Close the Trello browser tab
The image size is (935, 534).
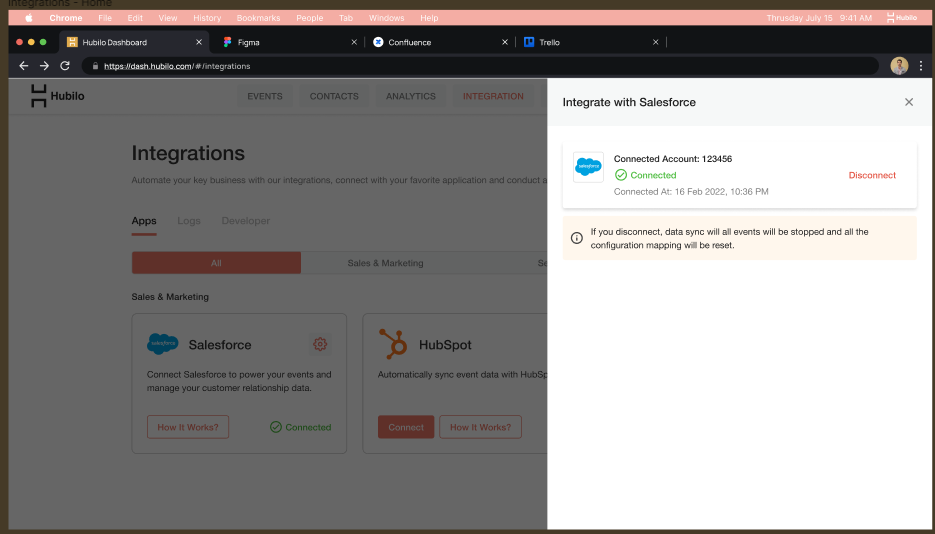click(656, 42)
